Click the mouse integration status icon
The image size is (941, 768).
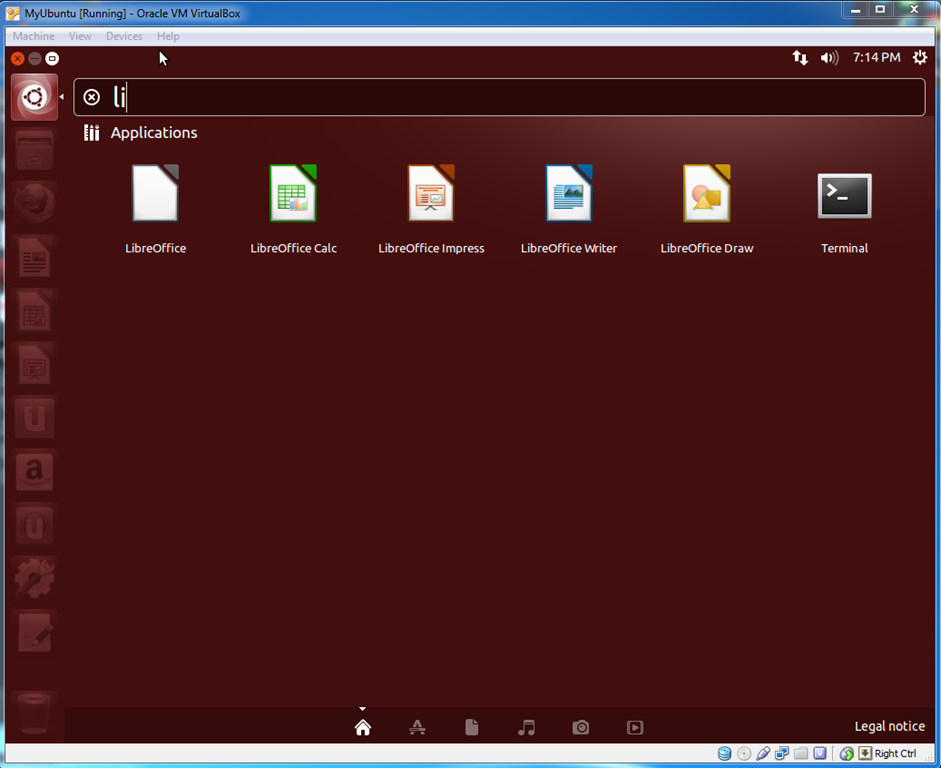click(x=846, y=754)
